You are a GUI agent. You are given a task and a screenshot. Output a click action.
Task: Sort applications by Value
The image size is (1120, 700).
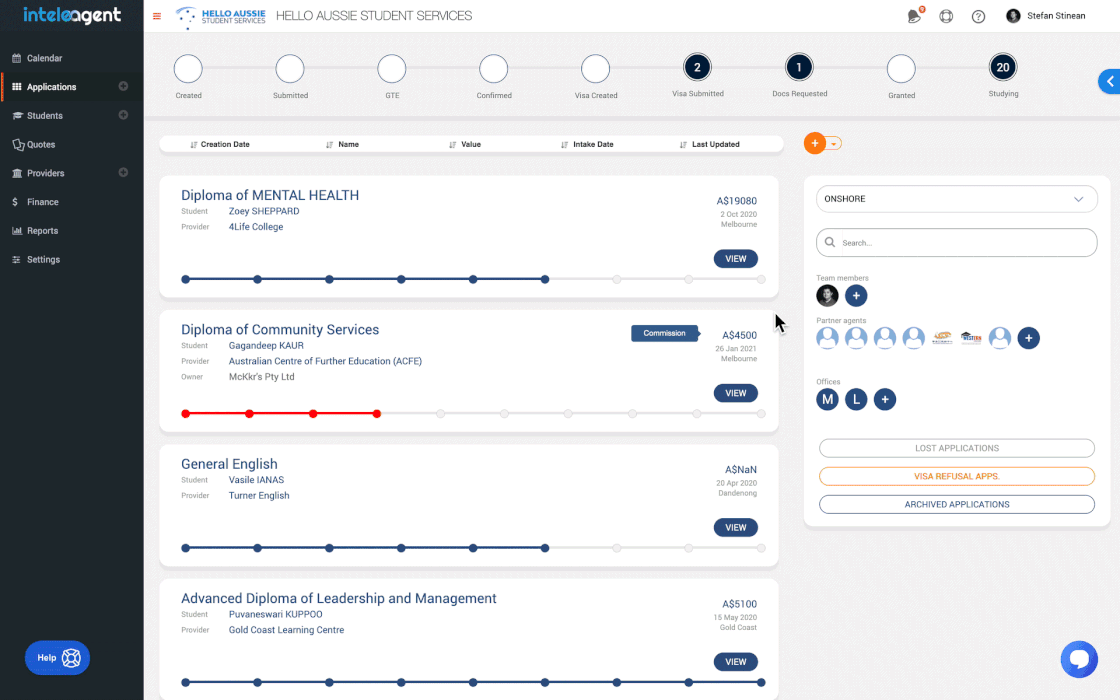[x=464, y=144]
